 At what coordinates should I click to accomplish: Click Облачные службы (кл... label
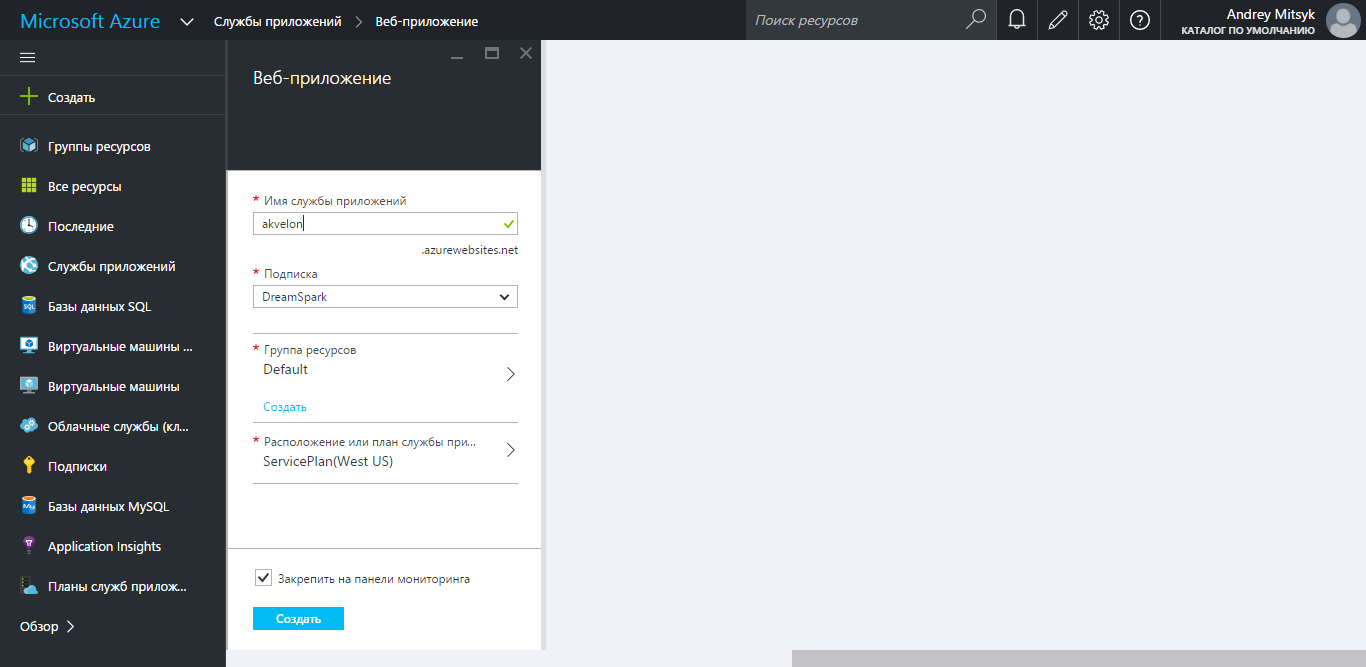(118, 426)
